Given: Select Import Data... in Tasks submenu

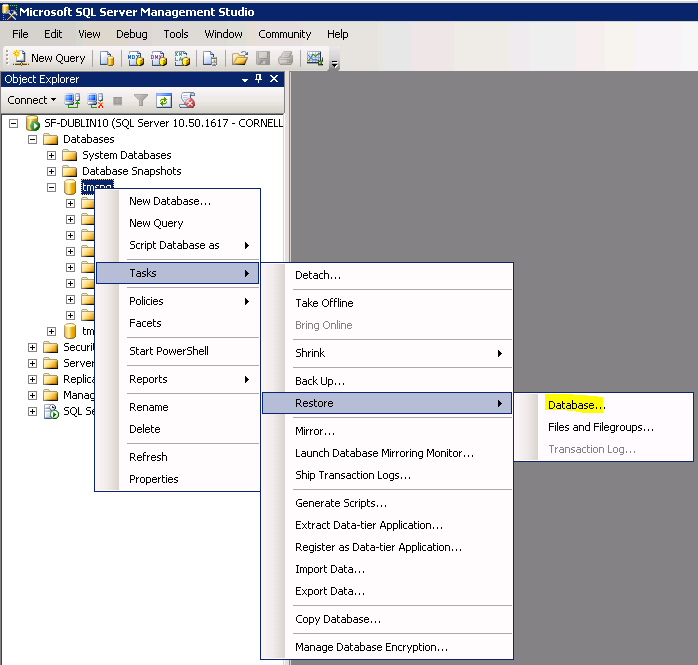Looking at the screenshot, I should (387, 569).
